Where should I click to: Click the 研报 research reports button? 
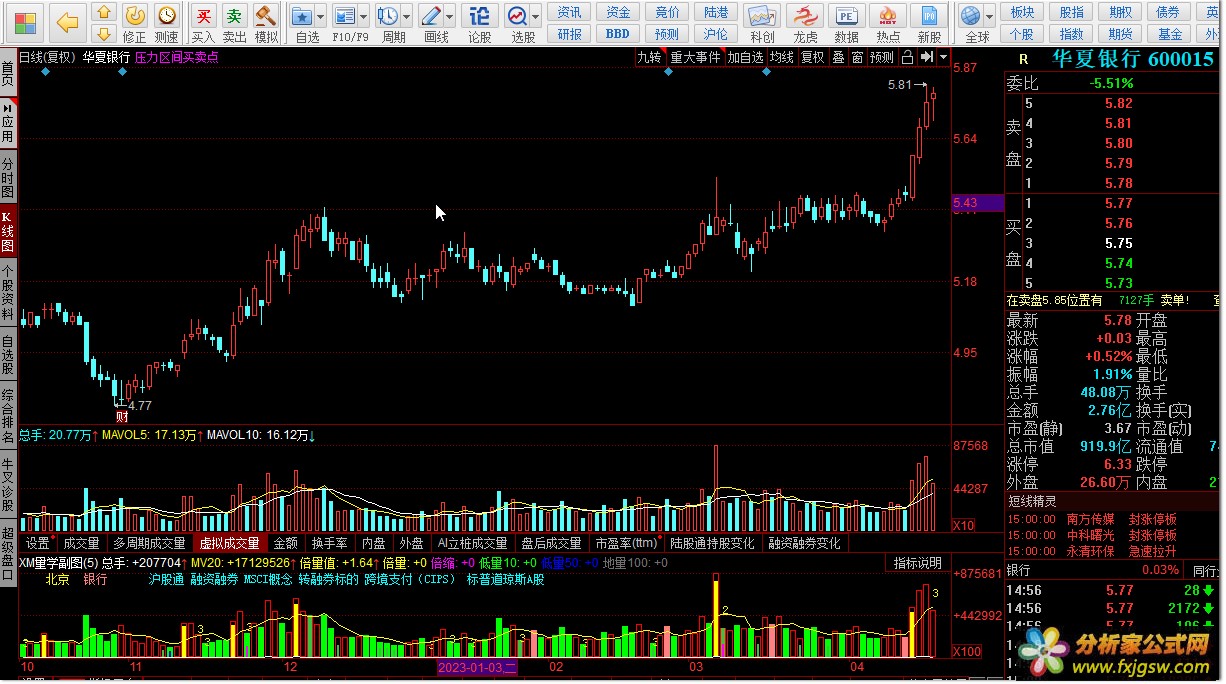tap(570, 34)
